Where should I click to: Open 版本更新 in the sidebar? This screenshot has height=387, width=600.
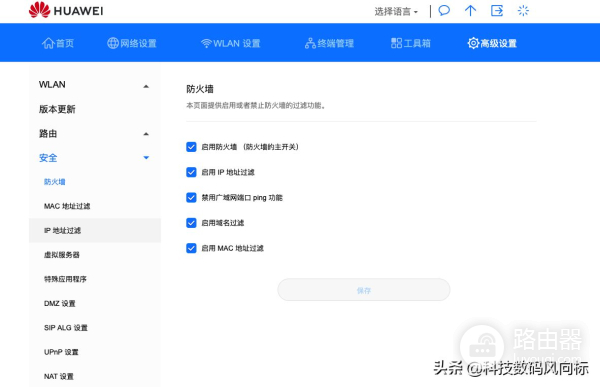[57, 109]
